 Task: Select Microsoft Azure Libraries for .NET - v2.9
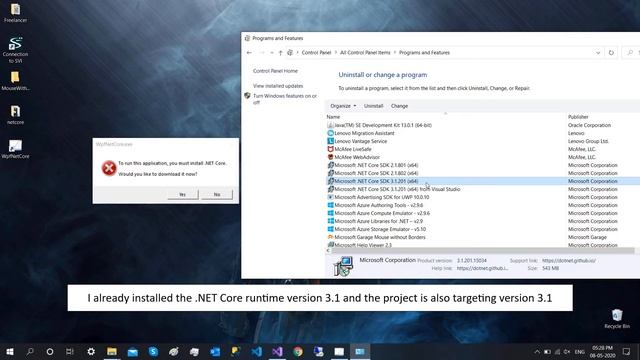coord(378,221)
